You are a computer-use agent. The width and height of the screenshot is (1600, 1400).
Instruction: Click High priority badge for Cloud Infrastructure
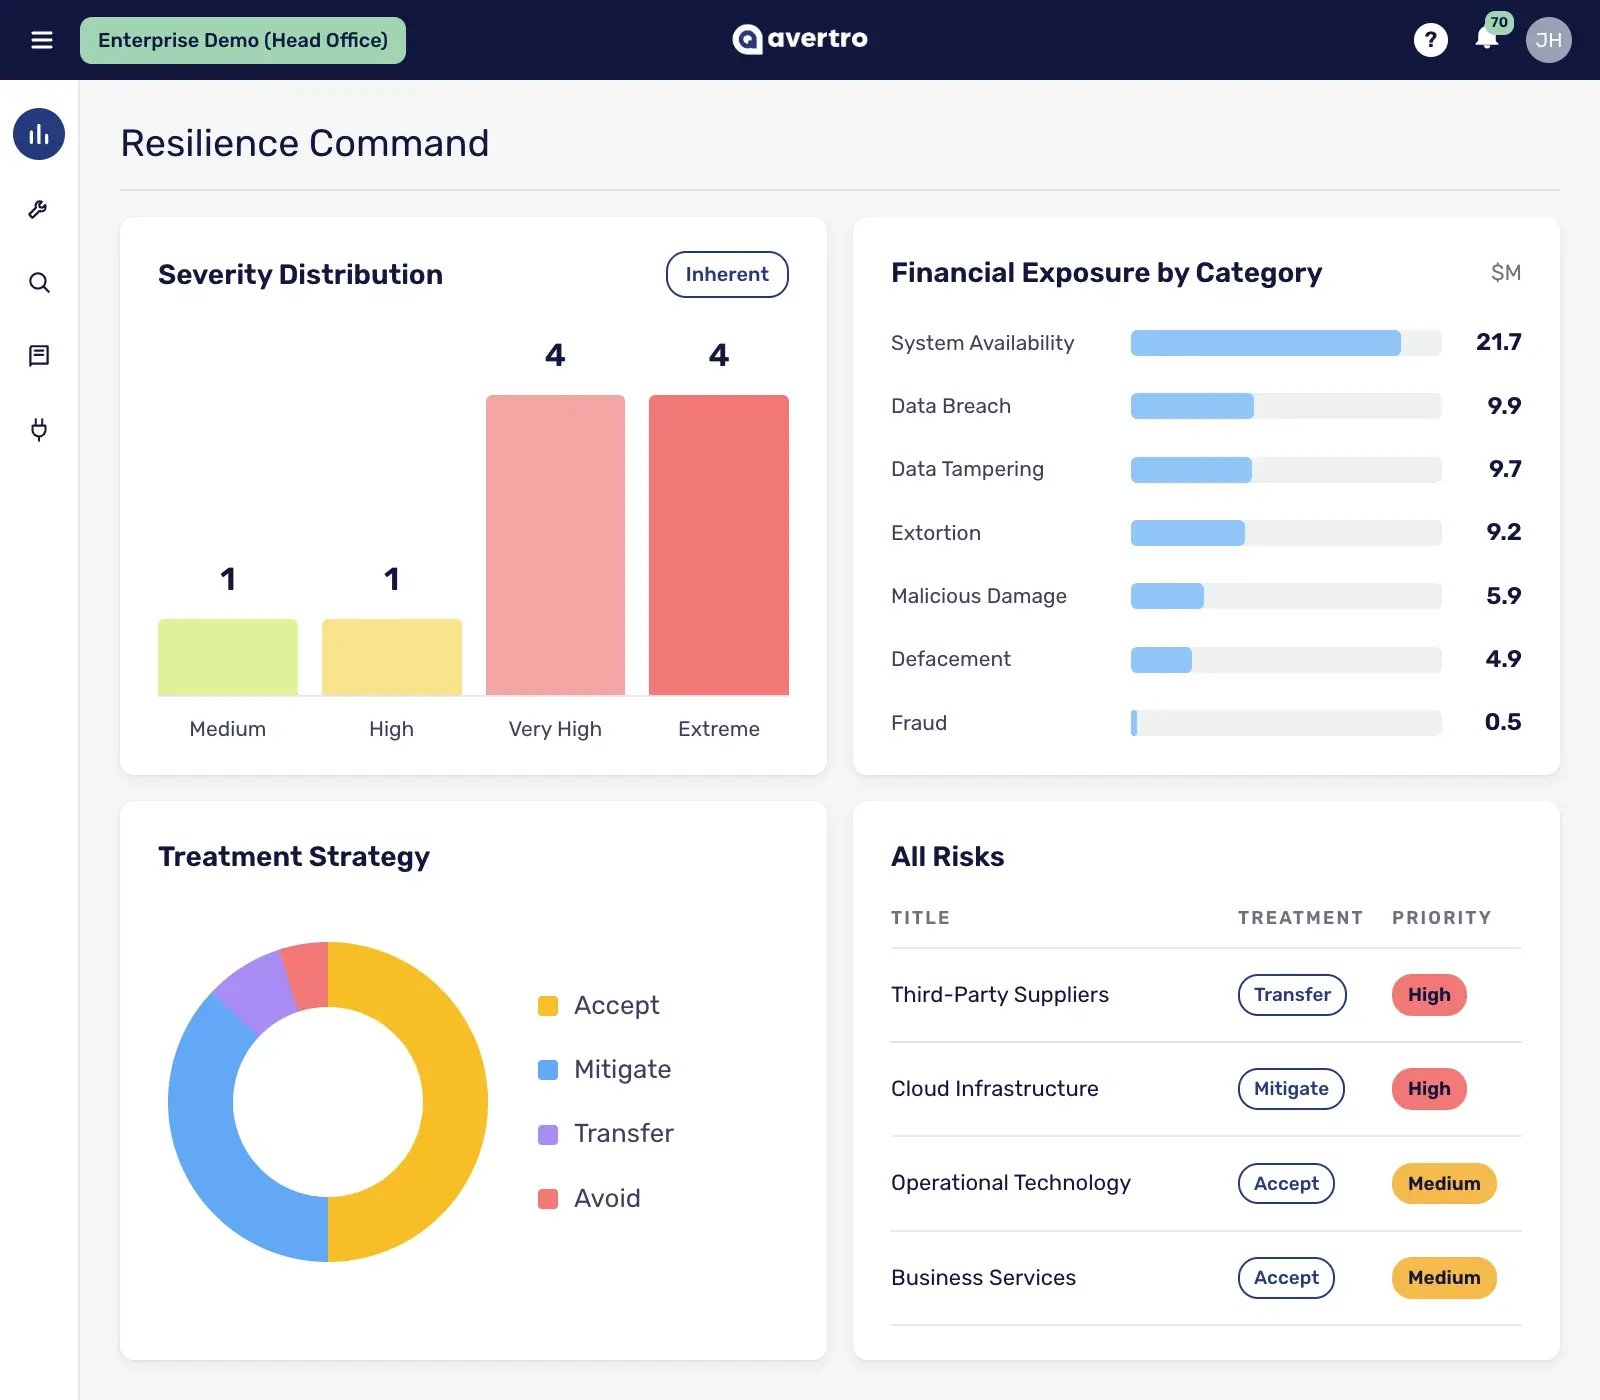1429,1089
